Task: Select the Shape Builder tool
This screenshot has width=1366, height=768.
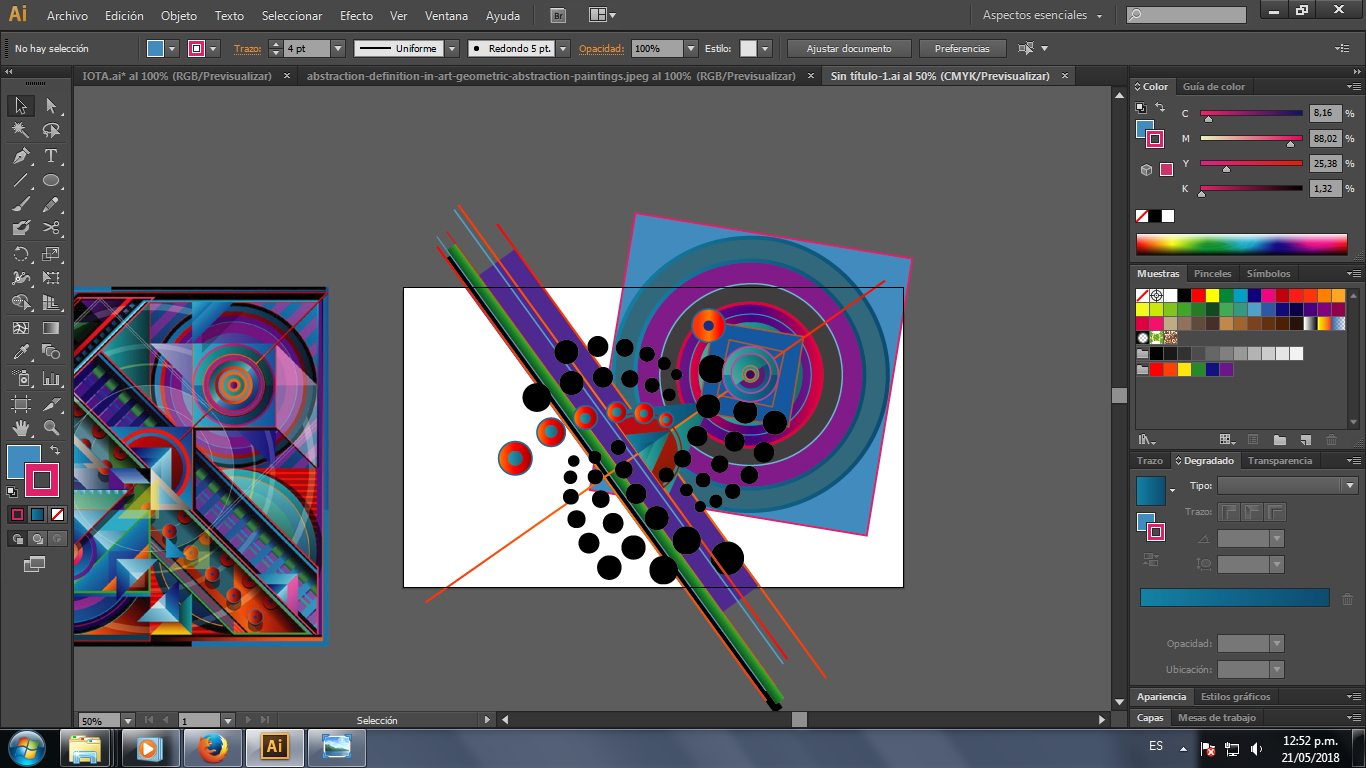Action: (21, 302)
